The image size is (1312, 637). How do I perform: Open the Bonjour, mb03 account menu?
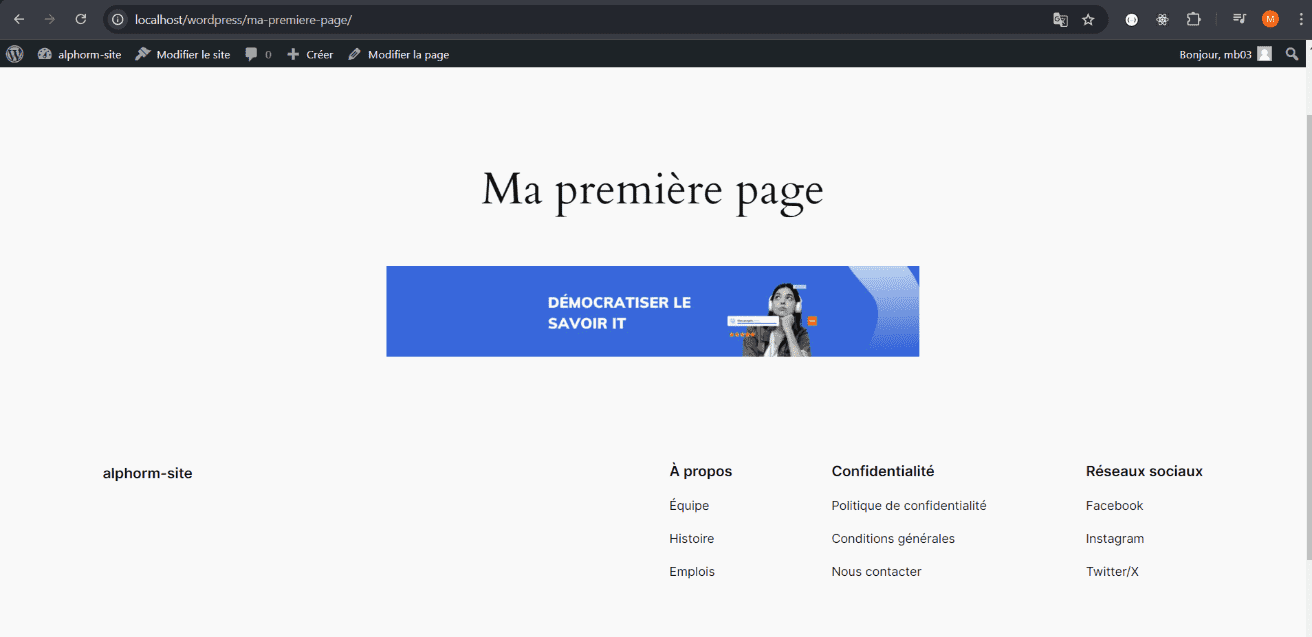[1225, 54]
